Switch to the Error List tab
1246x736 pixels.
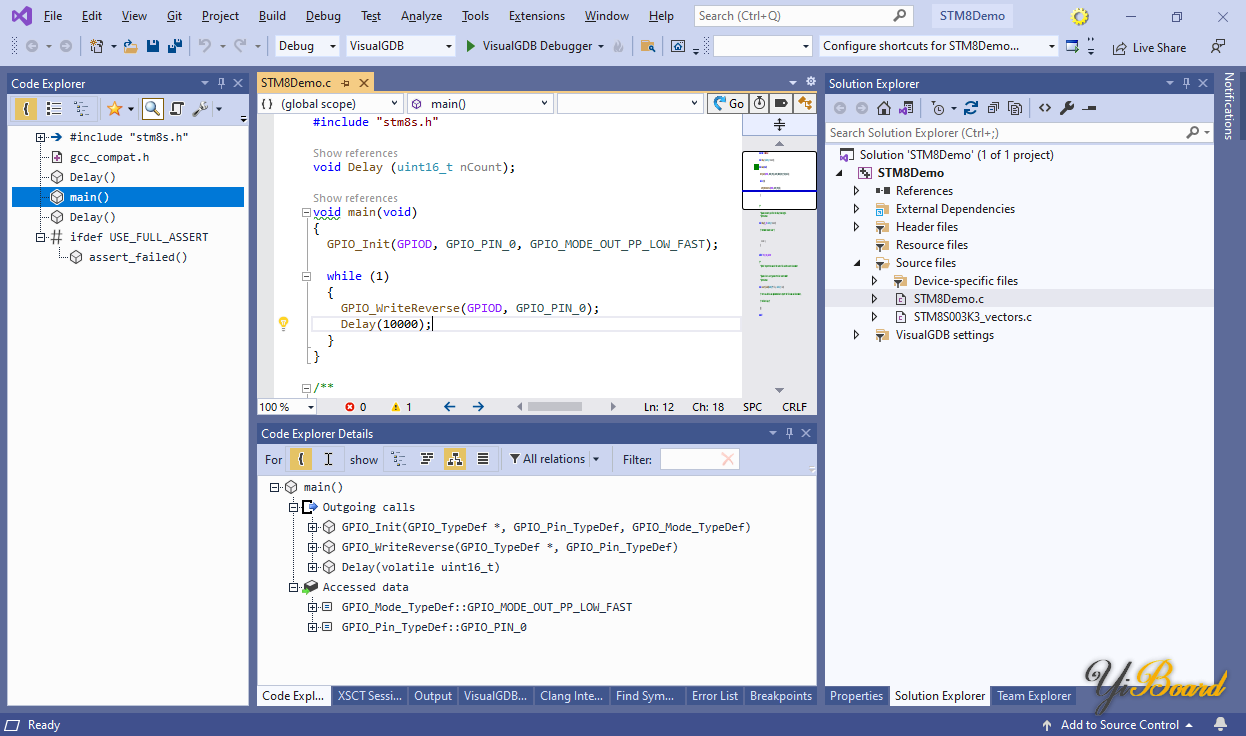pos(715,696)
